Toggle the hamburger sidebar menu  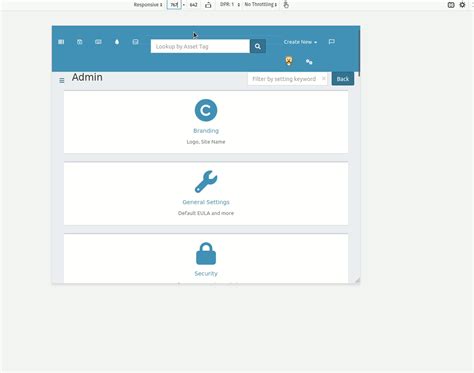click(62, 80)
